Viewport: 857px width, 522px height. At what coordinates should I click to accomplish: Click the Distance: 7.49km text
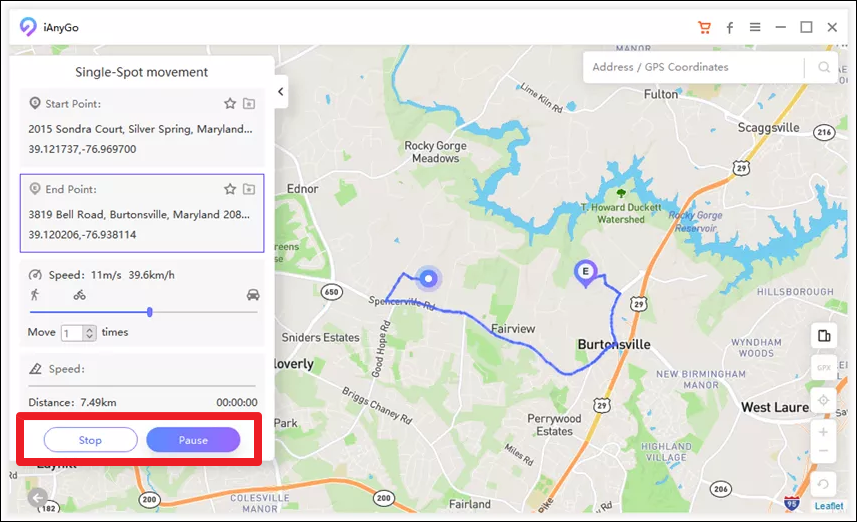(x=72, y=403)
